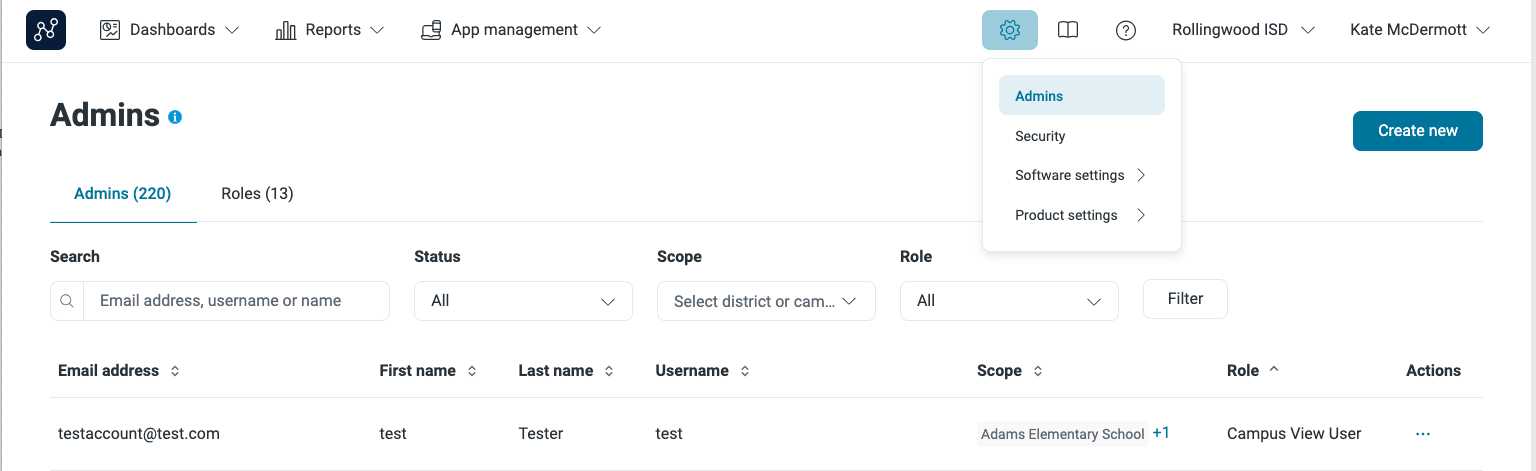Click the magnifier icon in search box
Image resolution: width=1536 pixels, height=471 pixels.
tap(67, 301)
